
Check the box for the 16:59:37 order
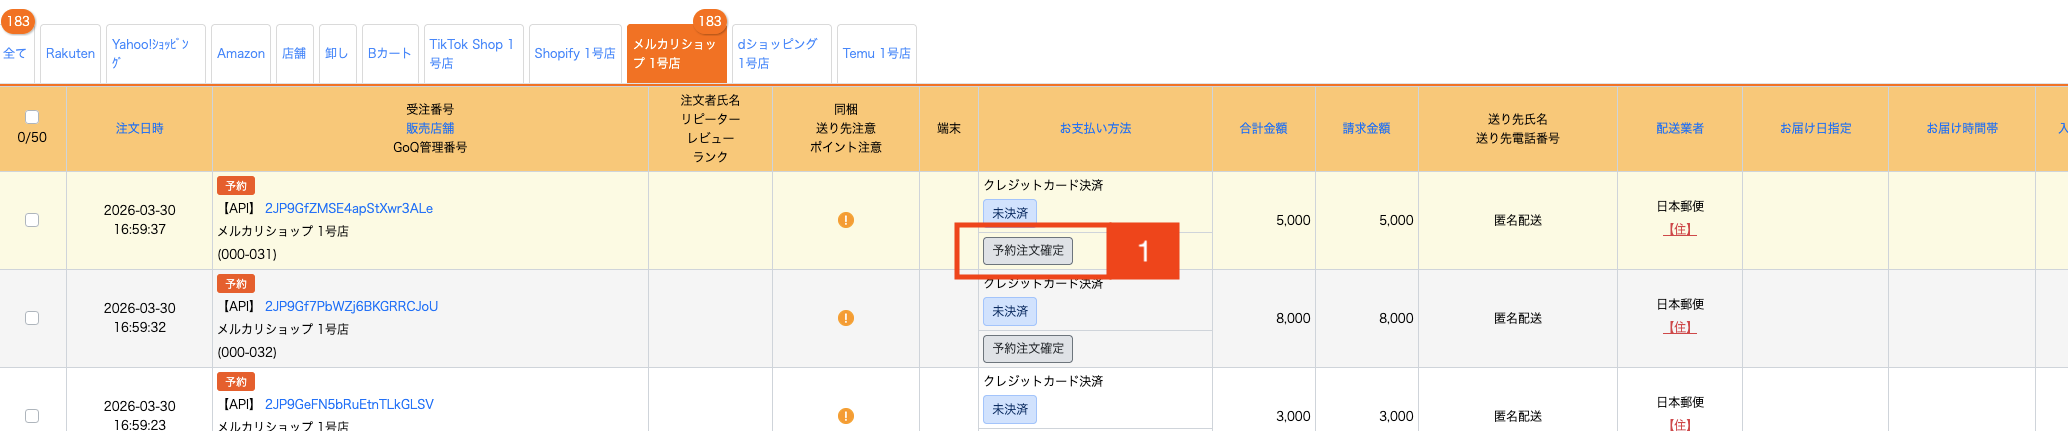click(x=32, y=220)
